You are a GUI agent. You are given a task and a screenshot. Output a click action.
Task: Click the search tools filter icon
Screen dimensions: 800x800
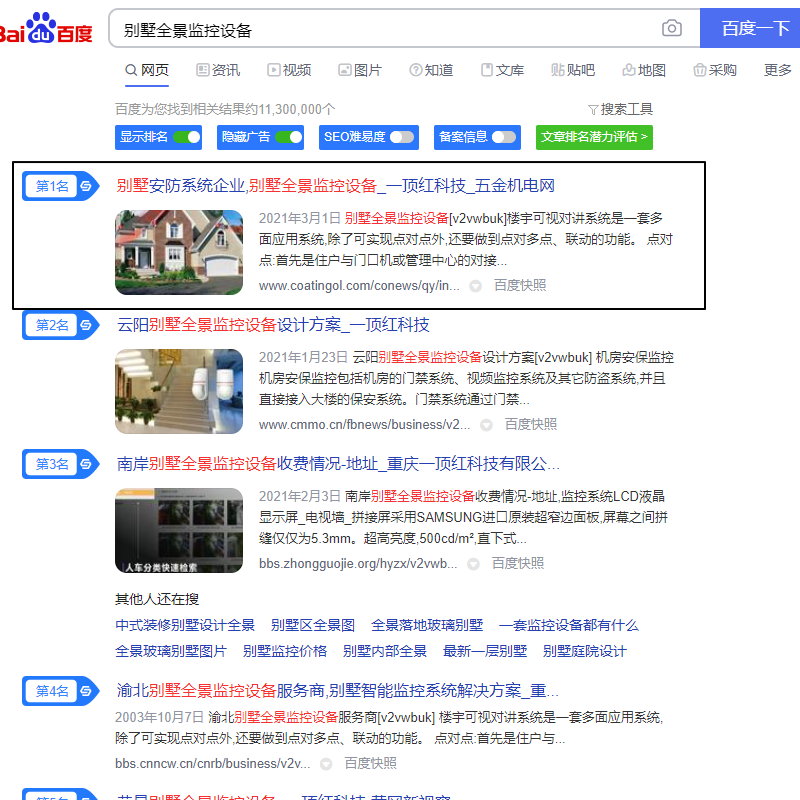[593, 110]
